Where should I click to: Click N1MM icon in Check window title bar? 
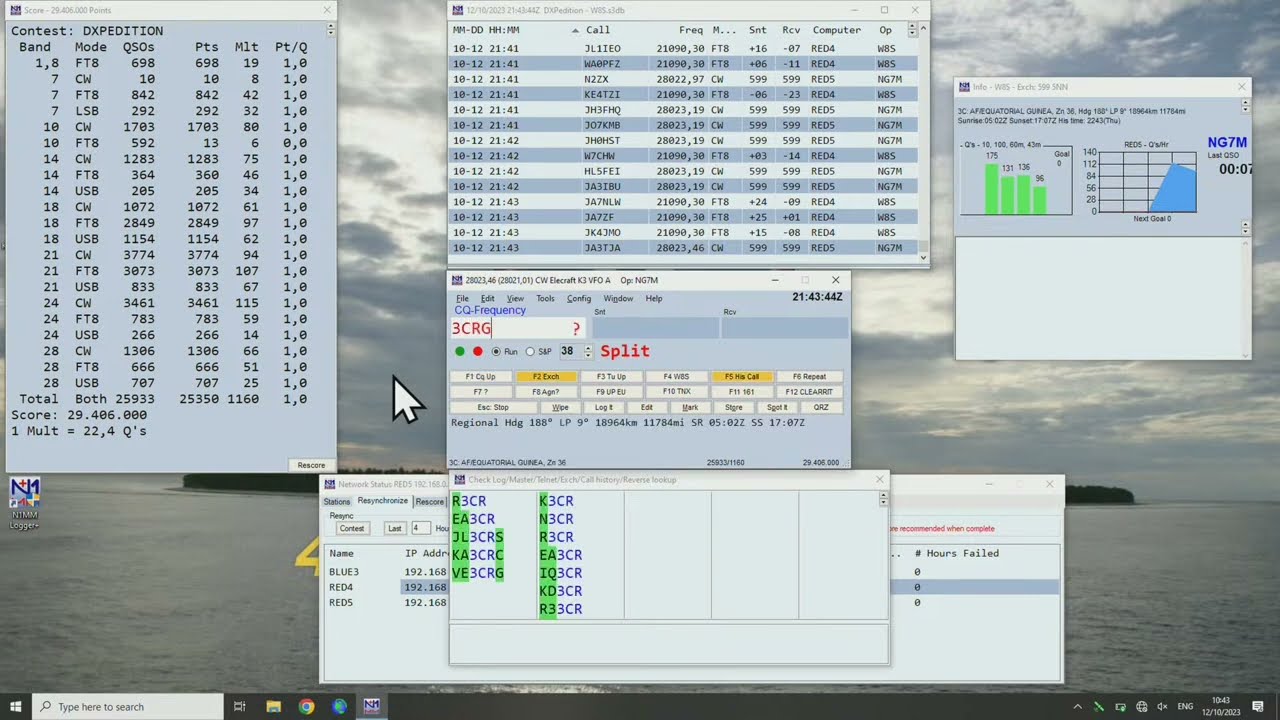click(x=459, y=479)
